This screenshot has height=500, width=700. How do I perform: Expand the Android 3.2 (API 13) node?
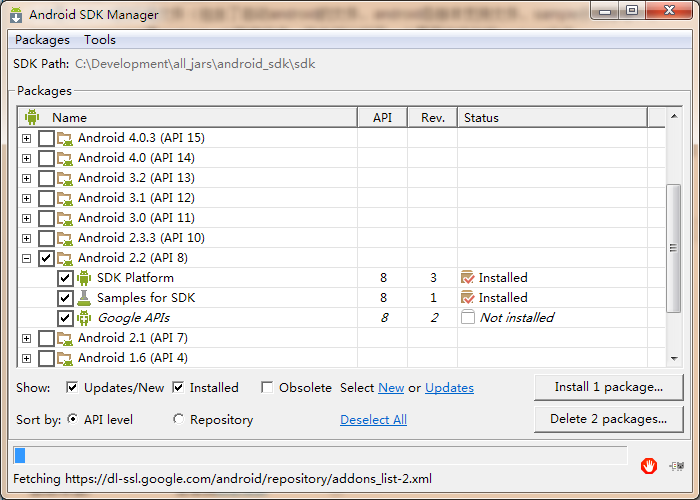pos(27,179)
